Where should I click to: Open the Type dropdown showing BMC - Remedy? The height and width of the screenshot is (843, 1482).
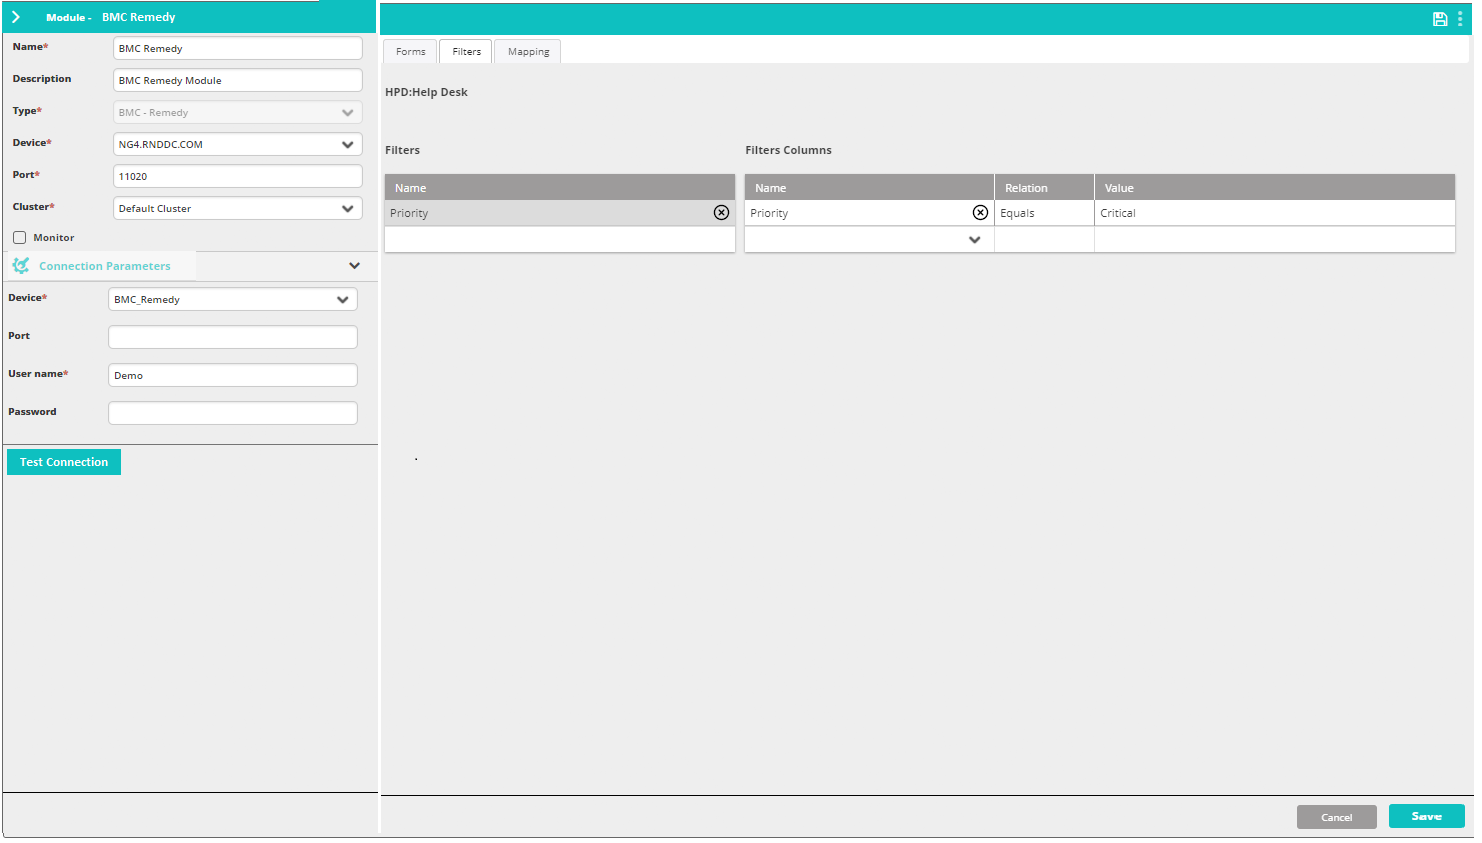click(238, 113)
